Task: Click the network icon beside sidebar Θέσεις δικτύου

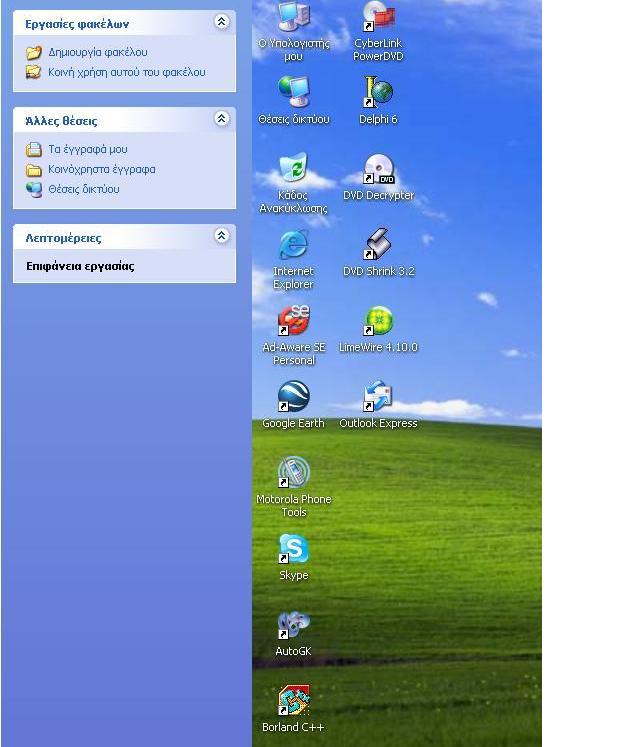Action: click(x=34, y=190)
